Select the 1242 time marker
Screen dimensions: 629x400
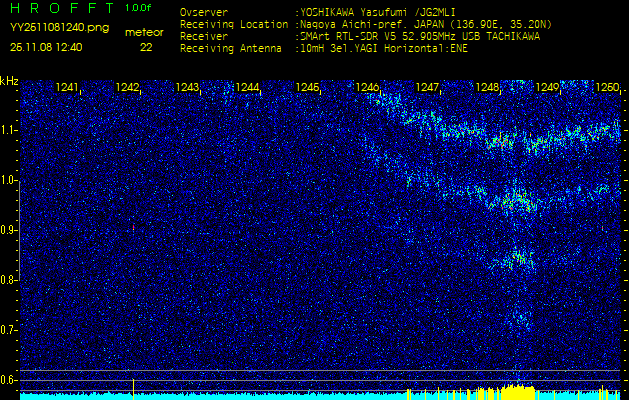point(127,88)
